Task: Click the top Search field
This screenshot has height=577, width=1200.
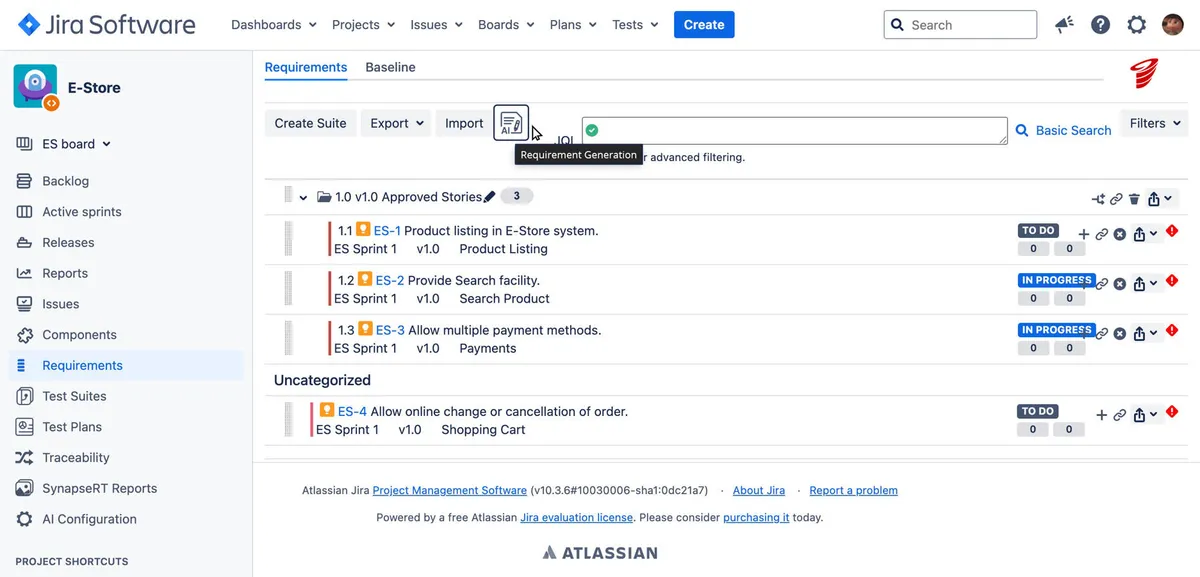Action: click(960, 25)
